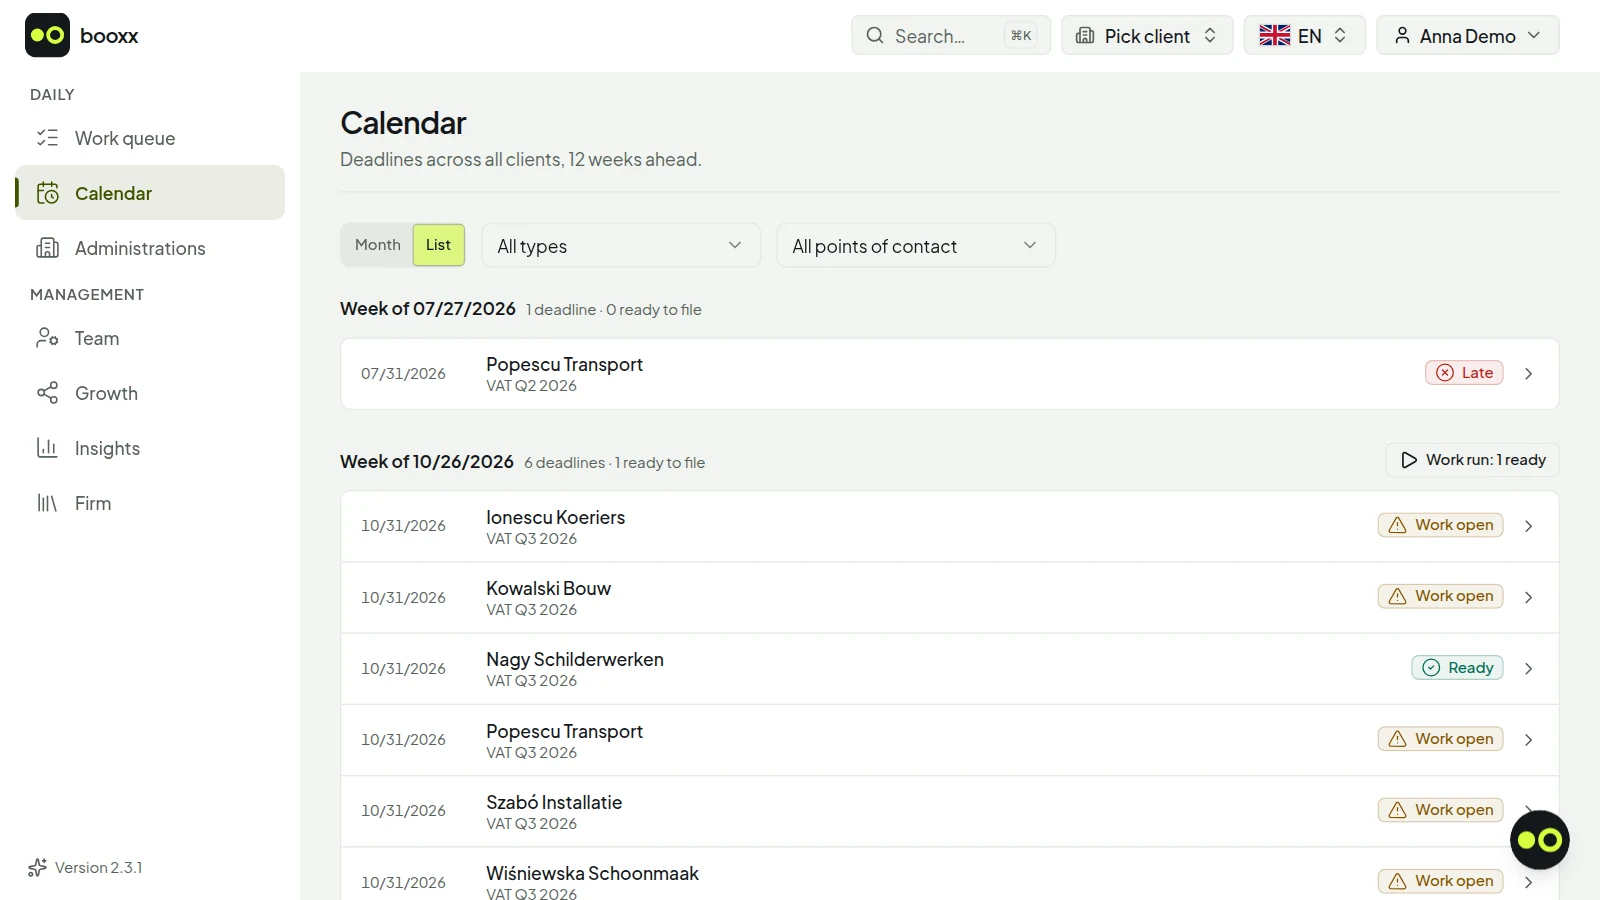This screenshot has width=1600, height=900.
Task: Click the Firm library icon
Action: 47,503
